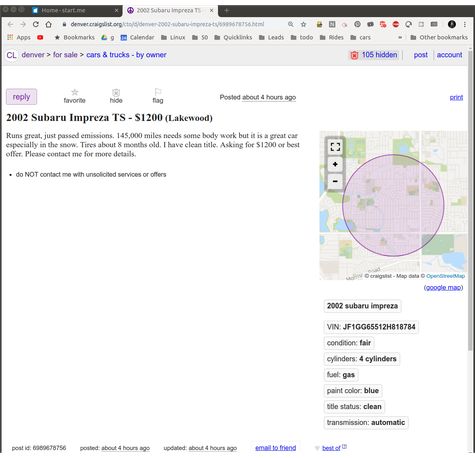Close the 2002 Subaru Impreza tab
This screenshot has height=458, width=475.
tap(211, 10)
